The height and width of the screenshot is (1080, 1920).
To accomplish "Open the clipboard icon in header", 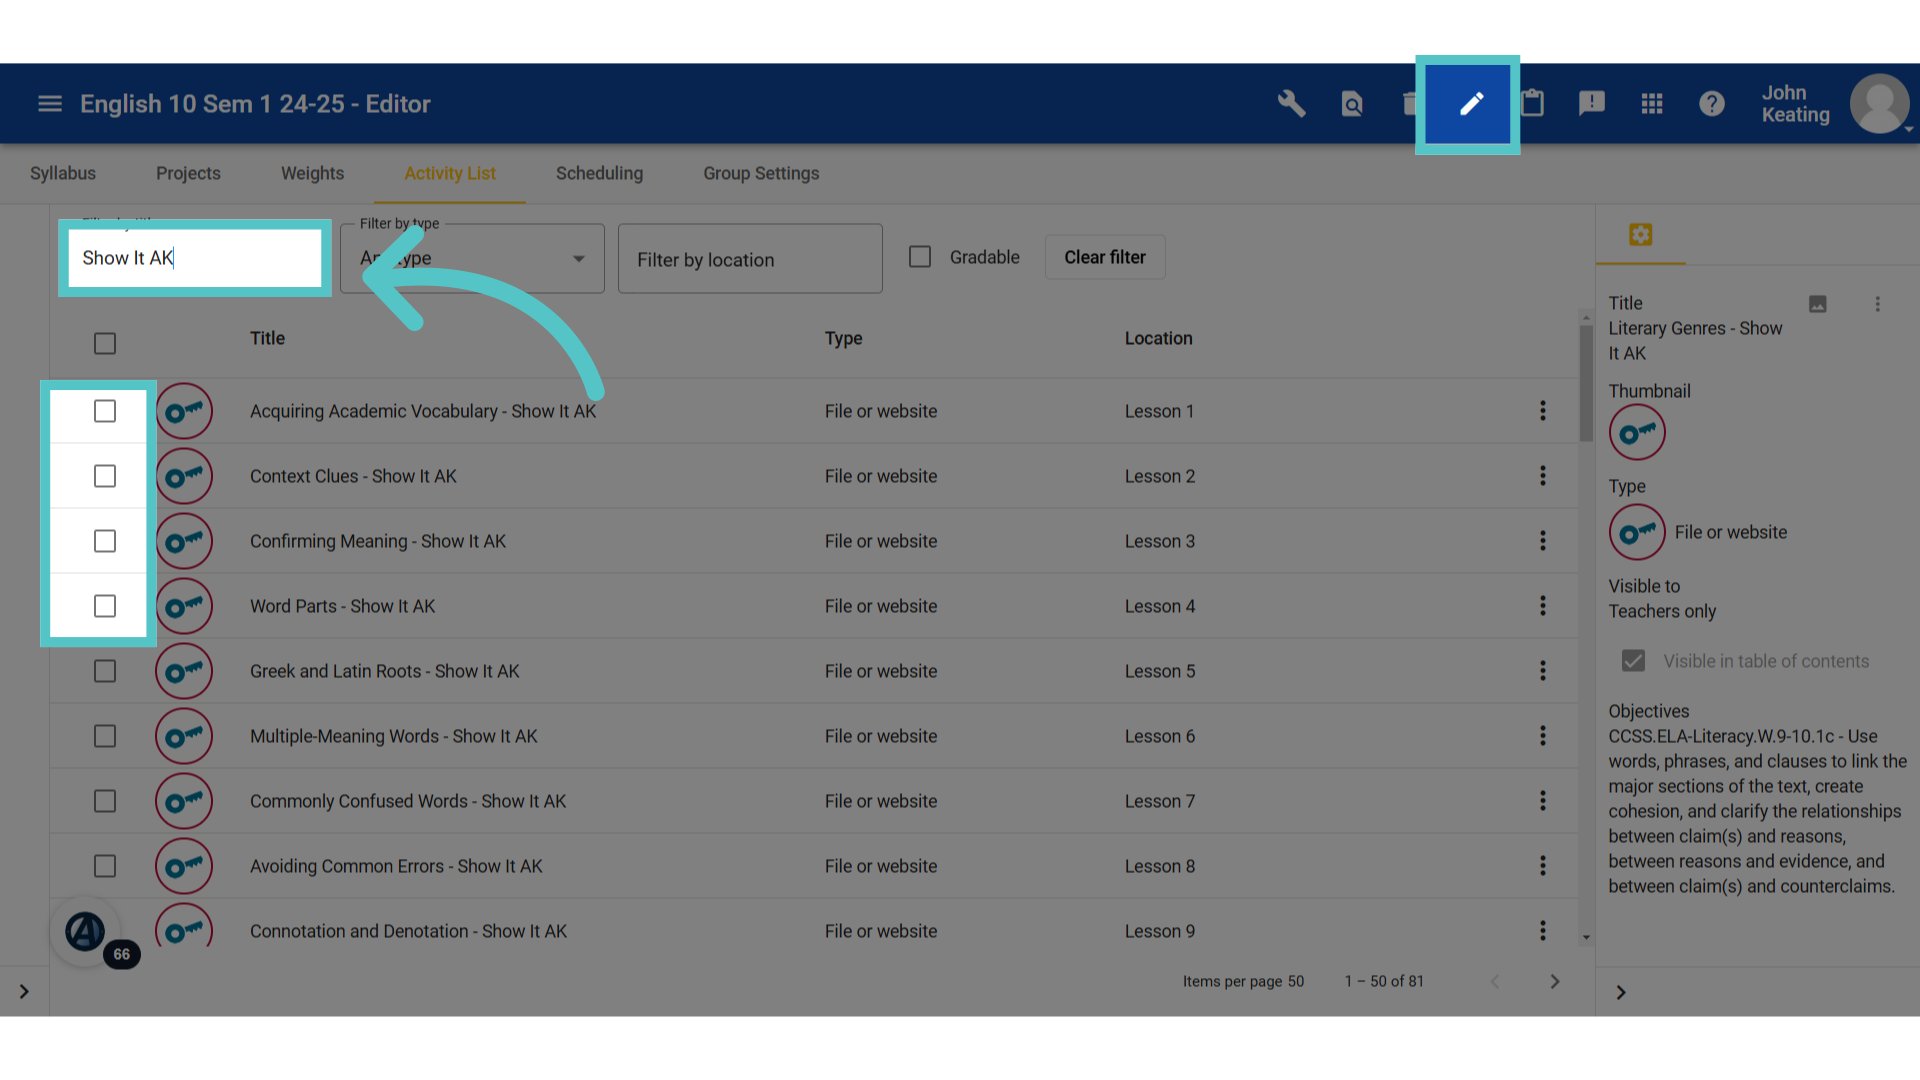I will click(1532, 104).
